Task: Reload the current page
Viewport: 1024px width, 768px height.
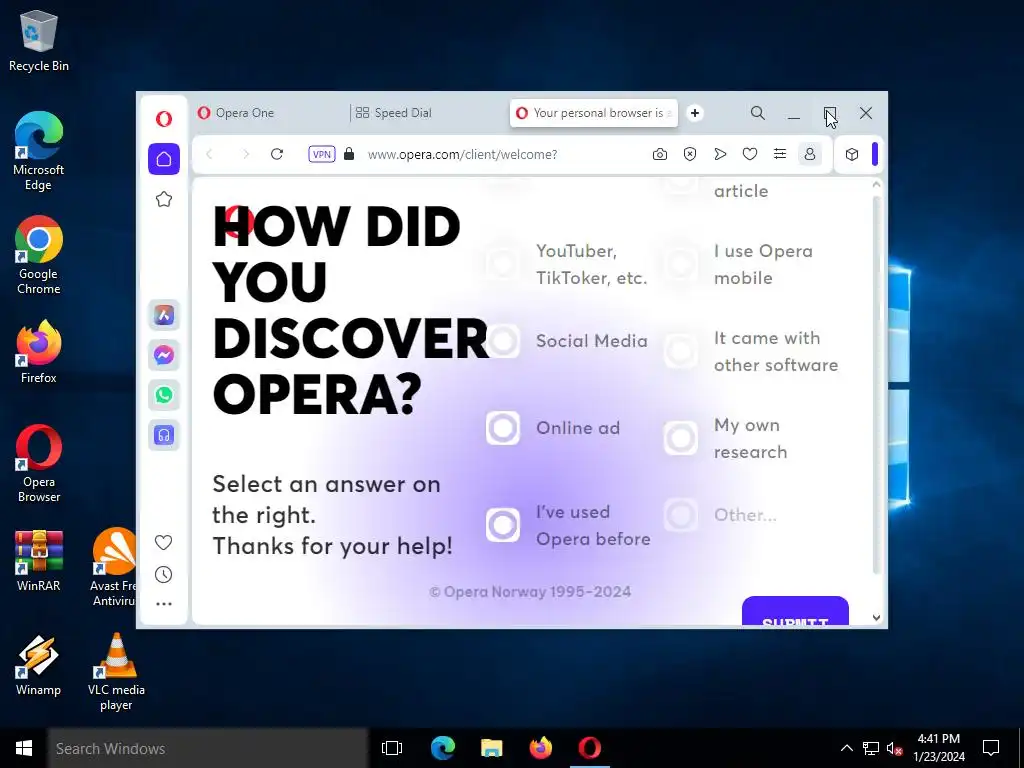Action: [277, 154]
